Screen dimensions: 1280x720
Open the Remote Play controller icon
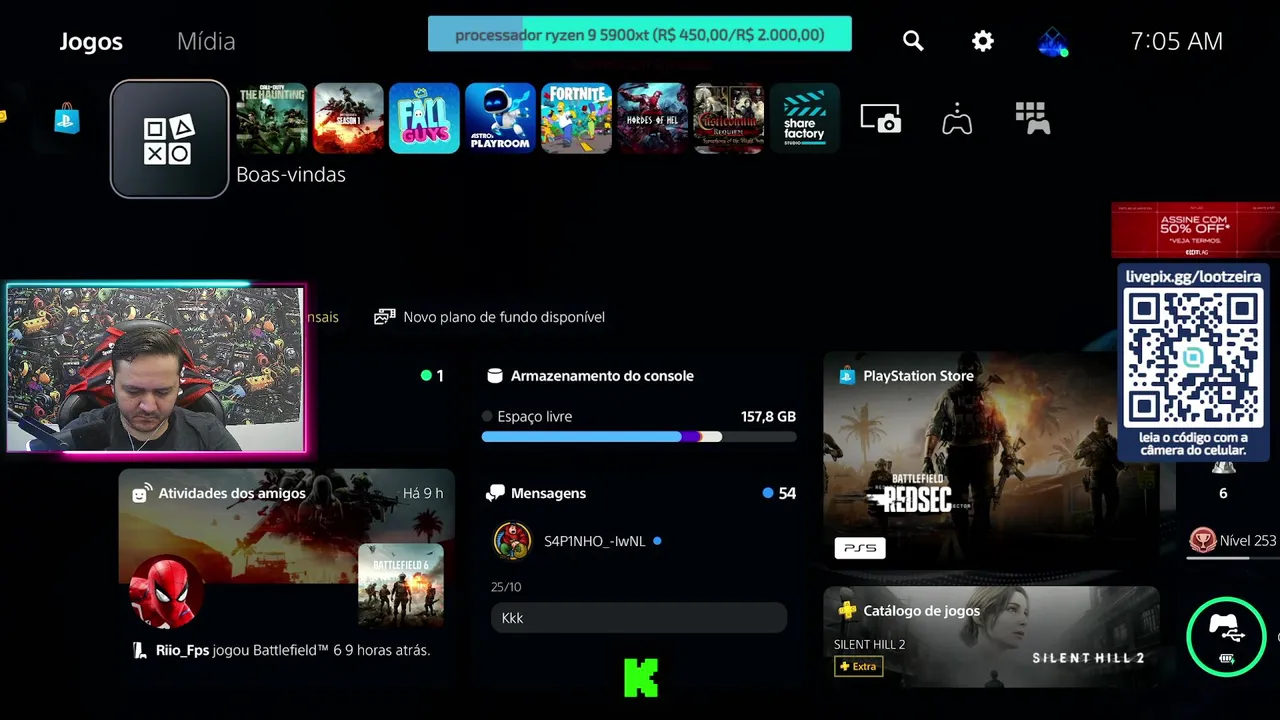click(957, 119)
